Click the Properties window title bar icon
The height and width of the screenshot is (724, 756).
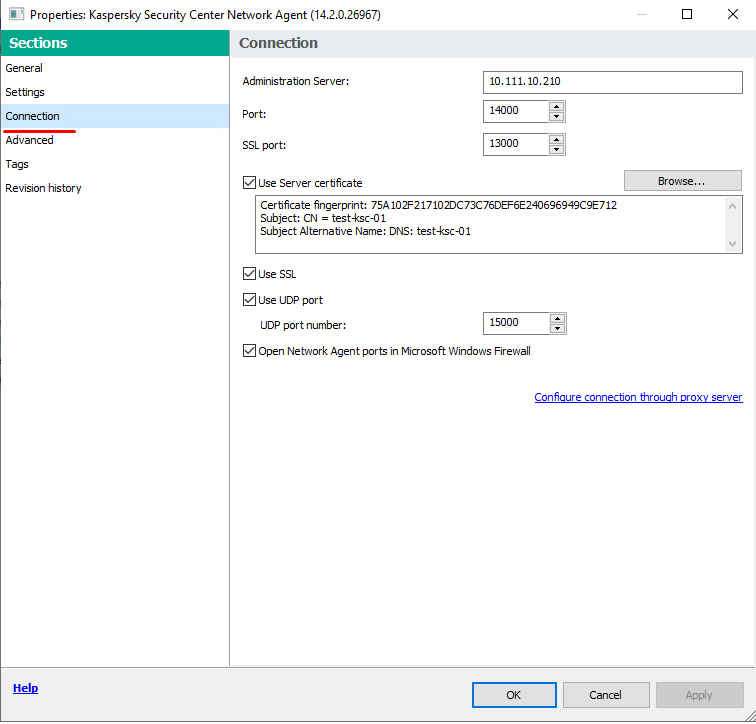(15, 15)
